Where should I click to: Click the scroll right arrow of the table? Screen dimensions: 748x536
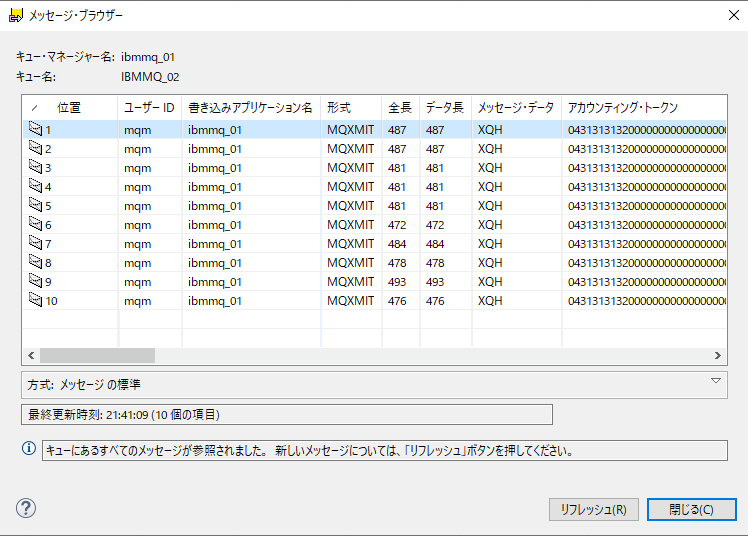tap(717, 355)
